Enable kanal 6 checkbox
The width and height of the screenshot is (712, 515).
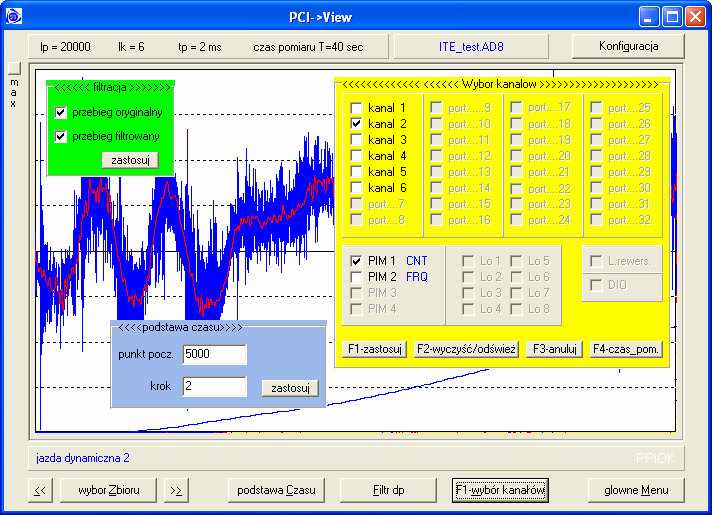coord(356,188)
